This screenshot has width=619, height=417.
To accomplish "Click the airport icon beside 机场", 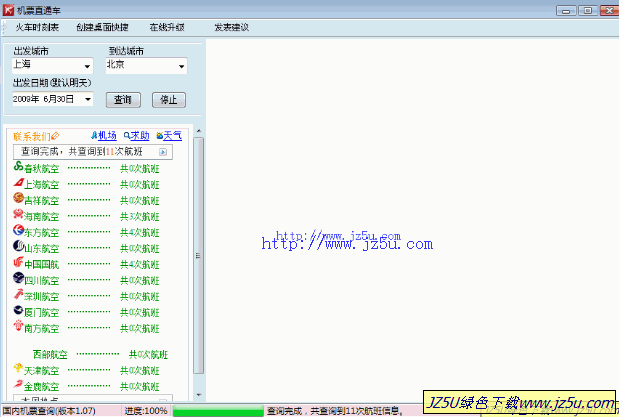I will [x=94, y=136].
